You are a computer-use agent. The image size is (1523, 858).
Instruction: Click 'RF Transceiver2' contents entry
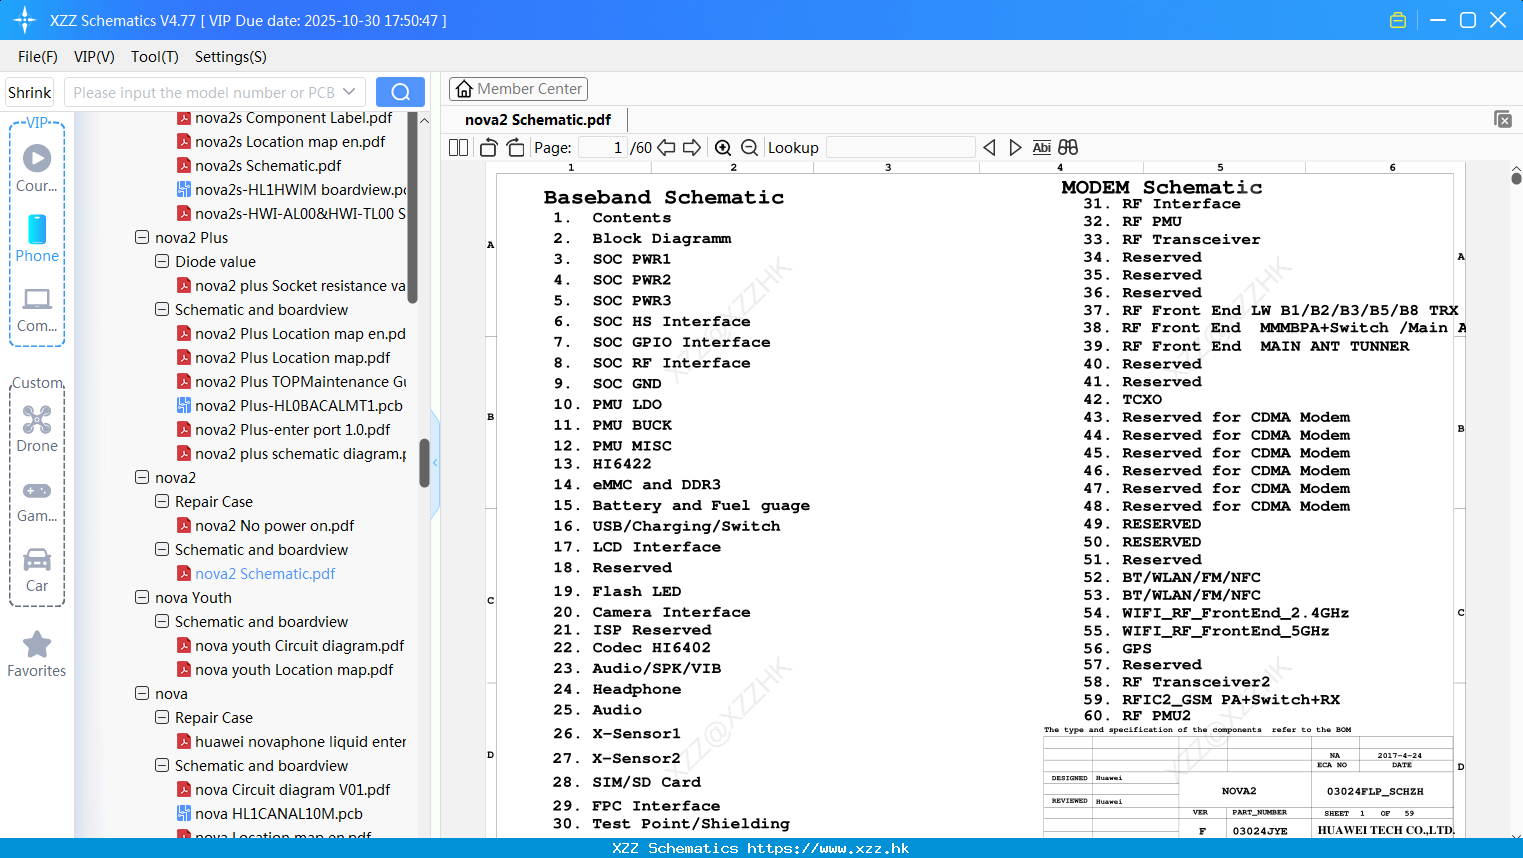[1196, 682]
